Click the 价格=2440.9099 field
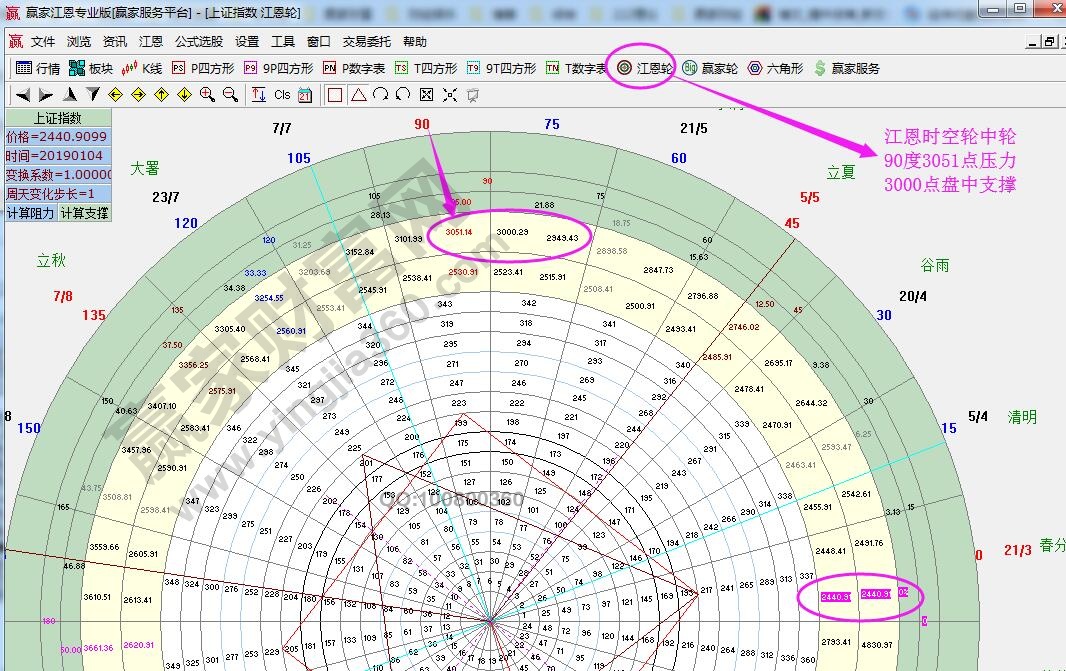 coord(57,137)
